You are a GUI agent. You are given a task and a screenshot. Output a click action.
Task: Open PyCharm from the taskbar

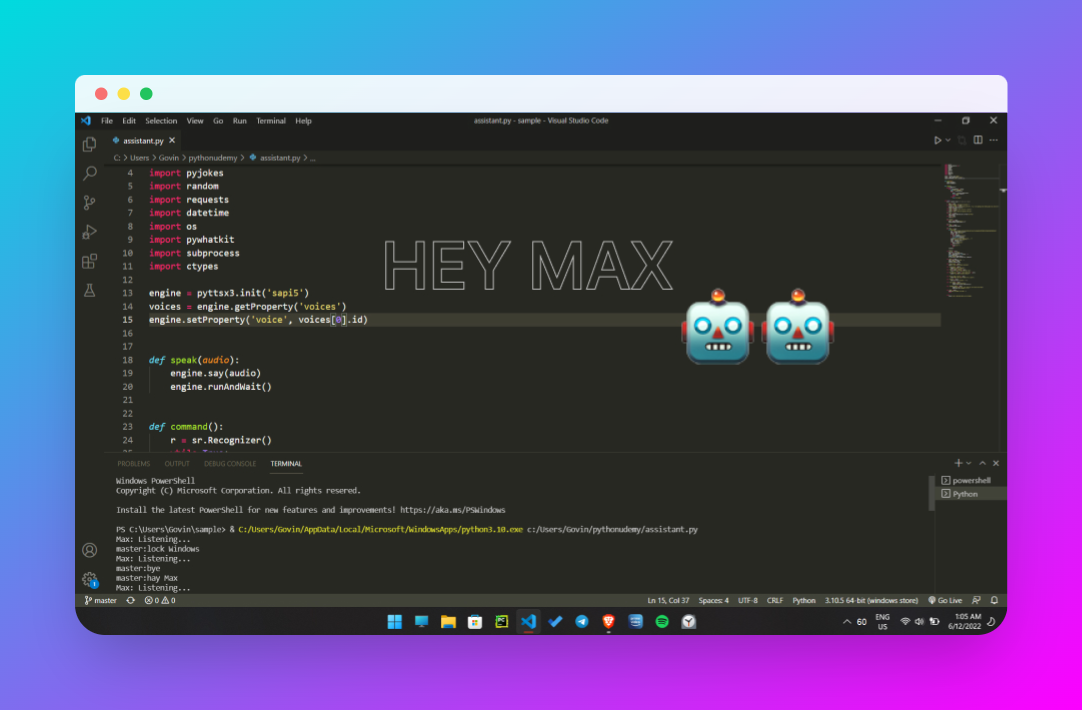(502, 622)
